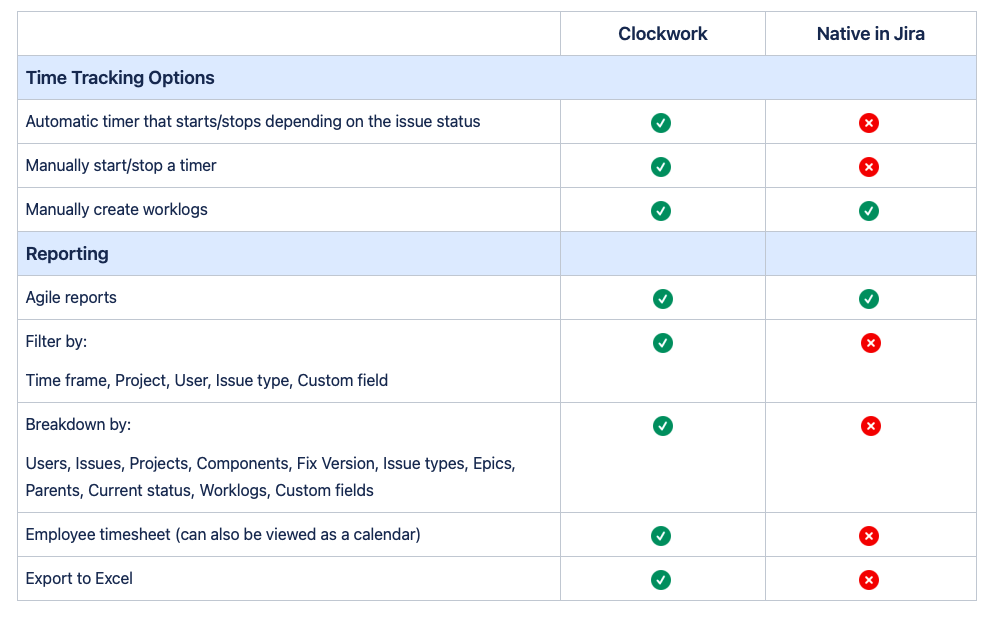Viewport: 993px width, 618px height.
Task: Click 'Time frame, Project, User, Issue type, Custom field'
Action: click(x=206, y=381)
